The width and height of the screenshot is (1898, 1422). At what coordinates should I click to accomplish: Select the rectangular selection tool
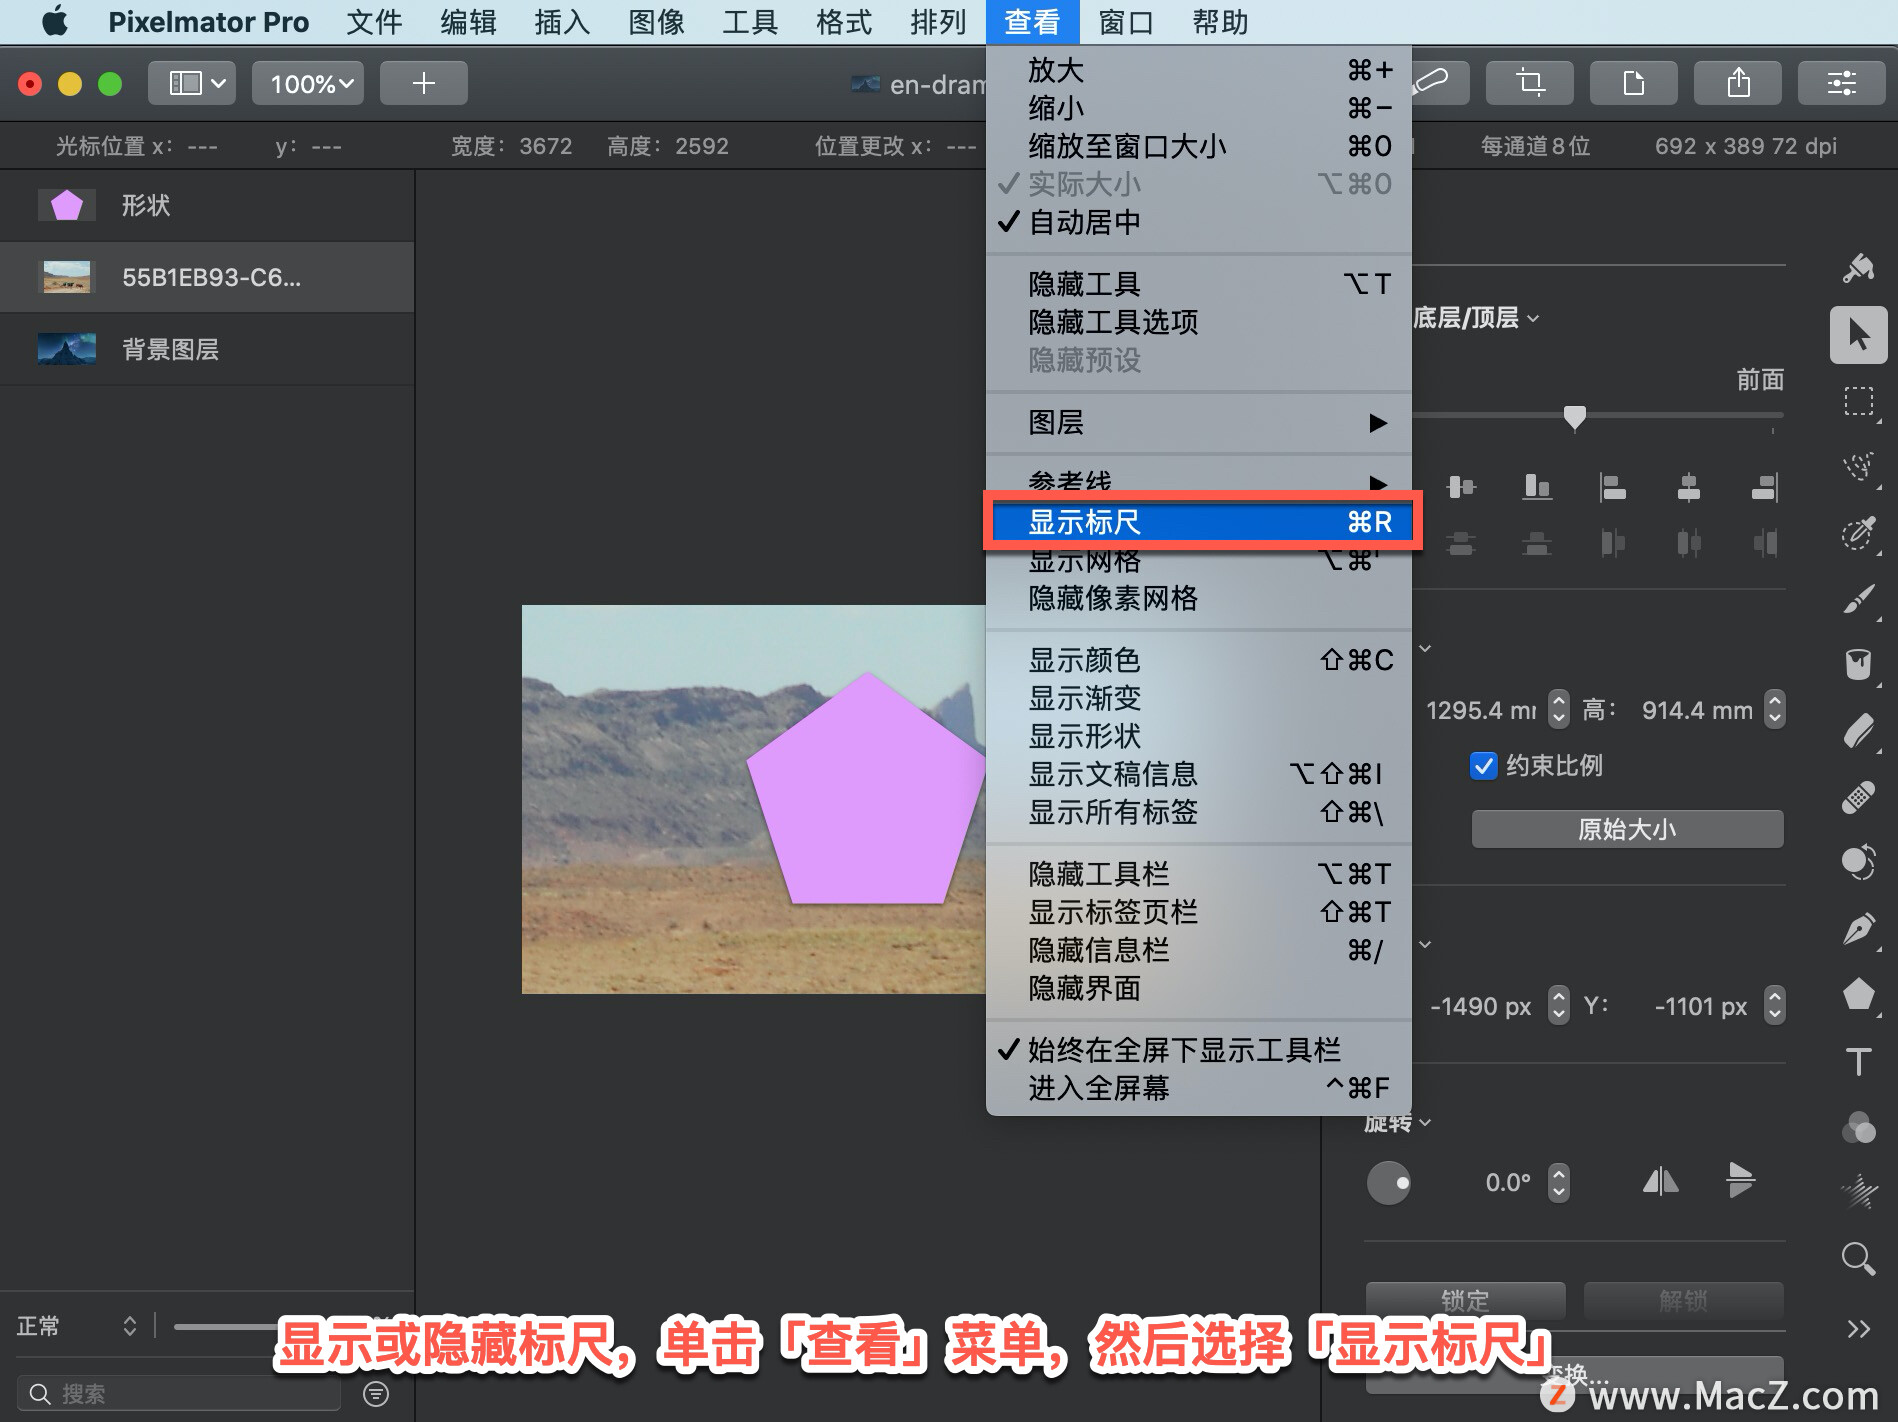(1858, 401)
